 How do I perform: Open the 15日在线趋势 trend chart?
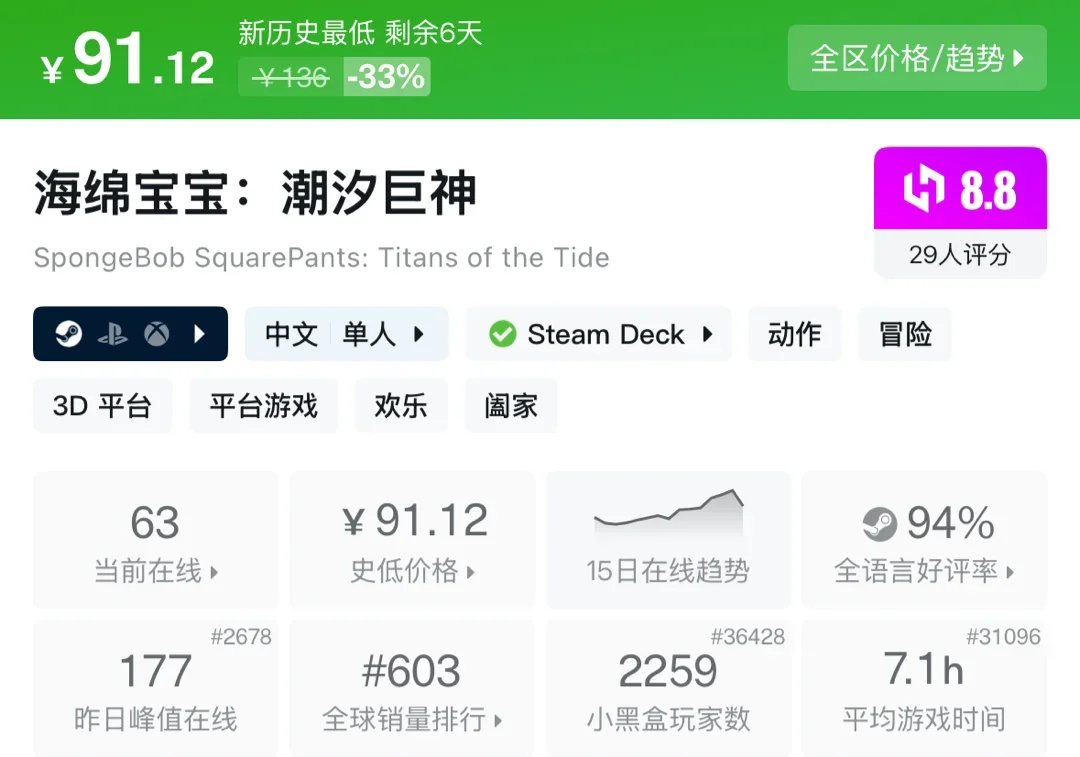pyautogui.click(x=668, y=541)
